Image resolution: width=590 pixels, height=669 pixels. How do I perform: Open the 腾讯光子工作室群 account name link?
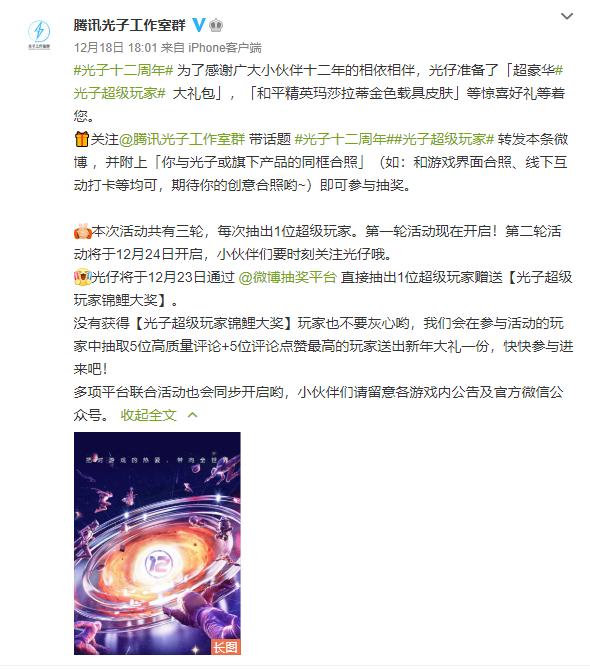(130, 25)
